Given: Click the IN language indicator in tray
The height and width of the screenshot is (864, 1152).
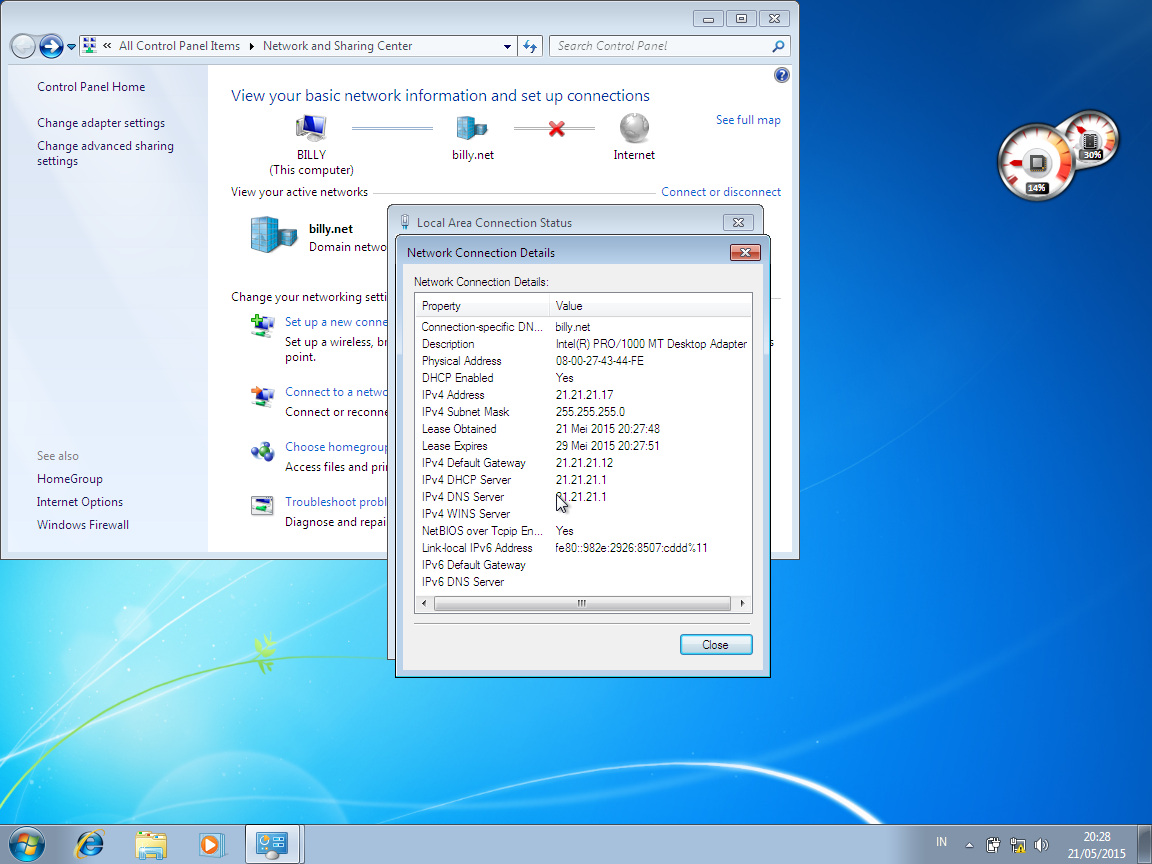Looking at the screenshot, I should coord(941,842).
